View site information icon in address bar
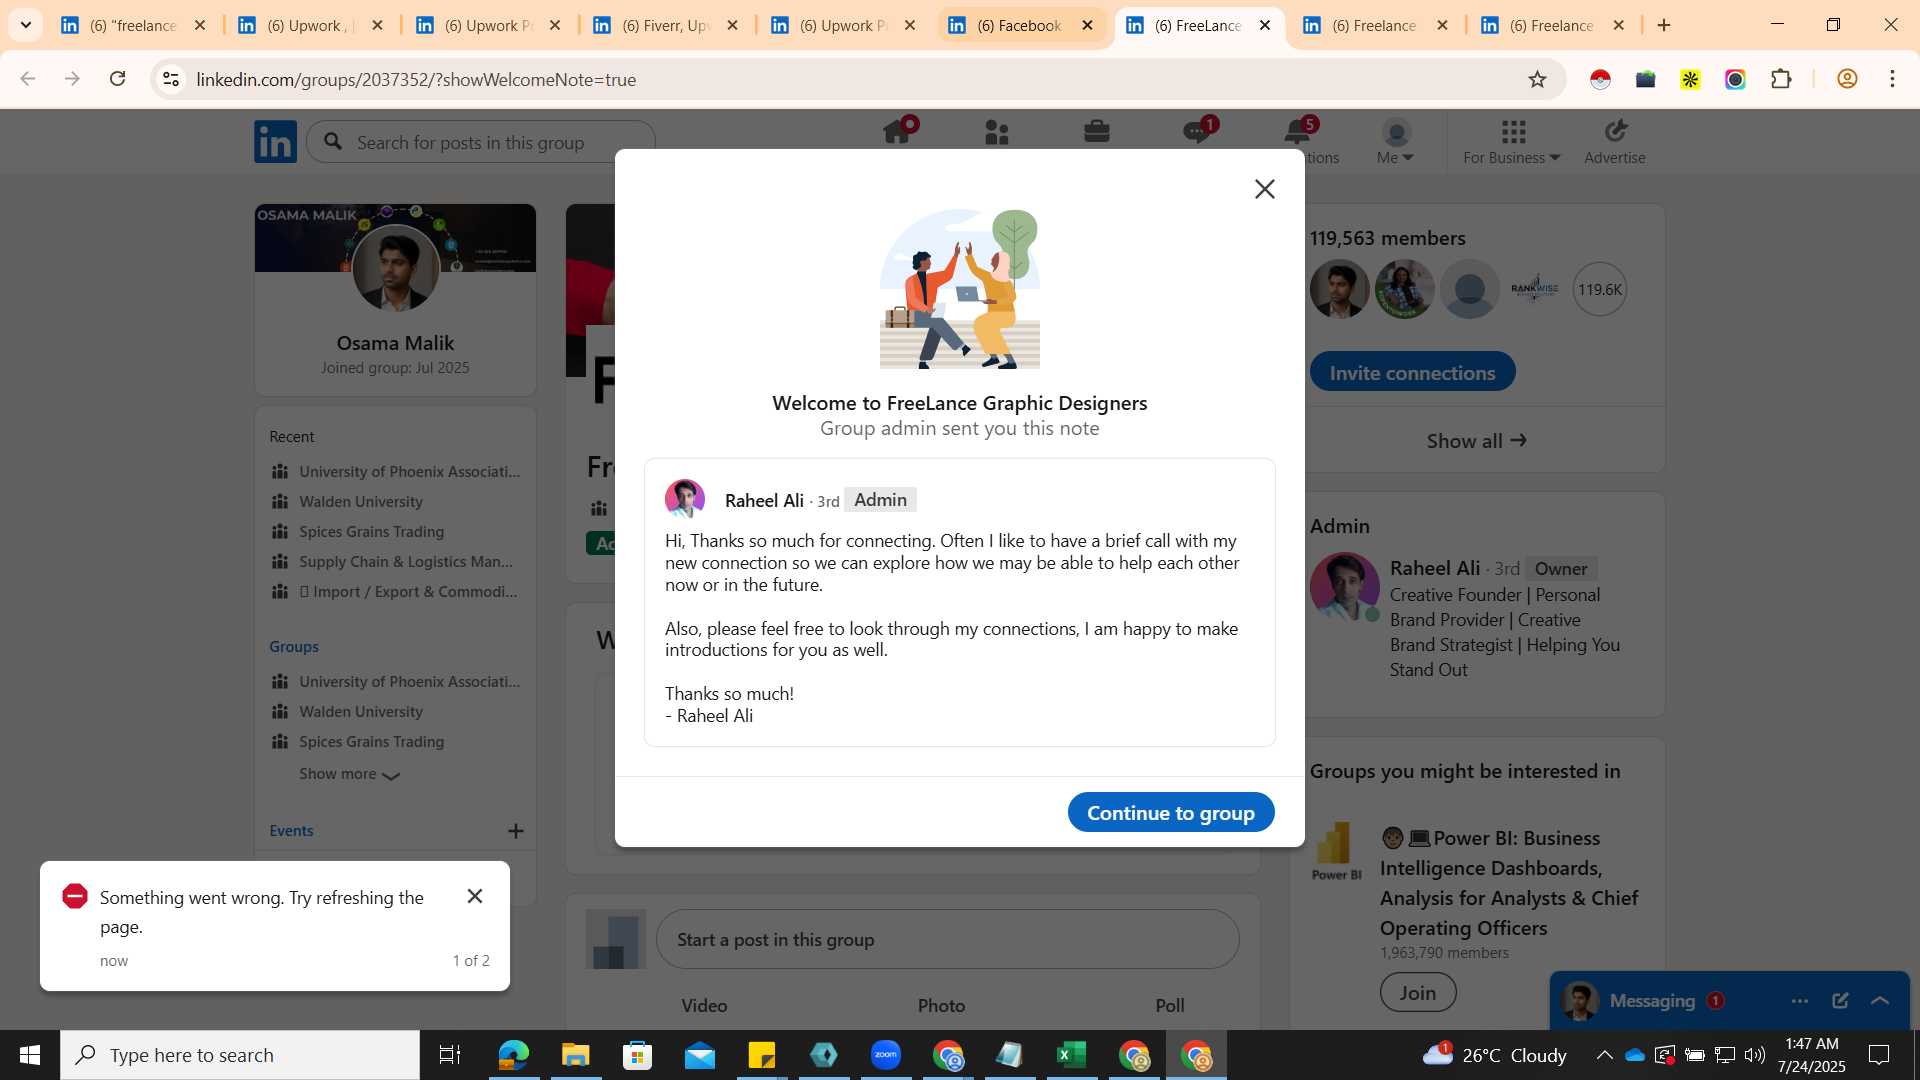This screenshot has height=1080, width=1920. pos(171,79)
